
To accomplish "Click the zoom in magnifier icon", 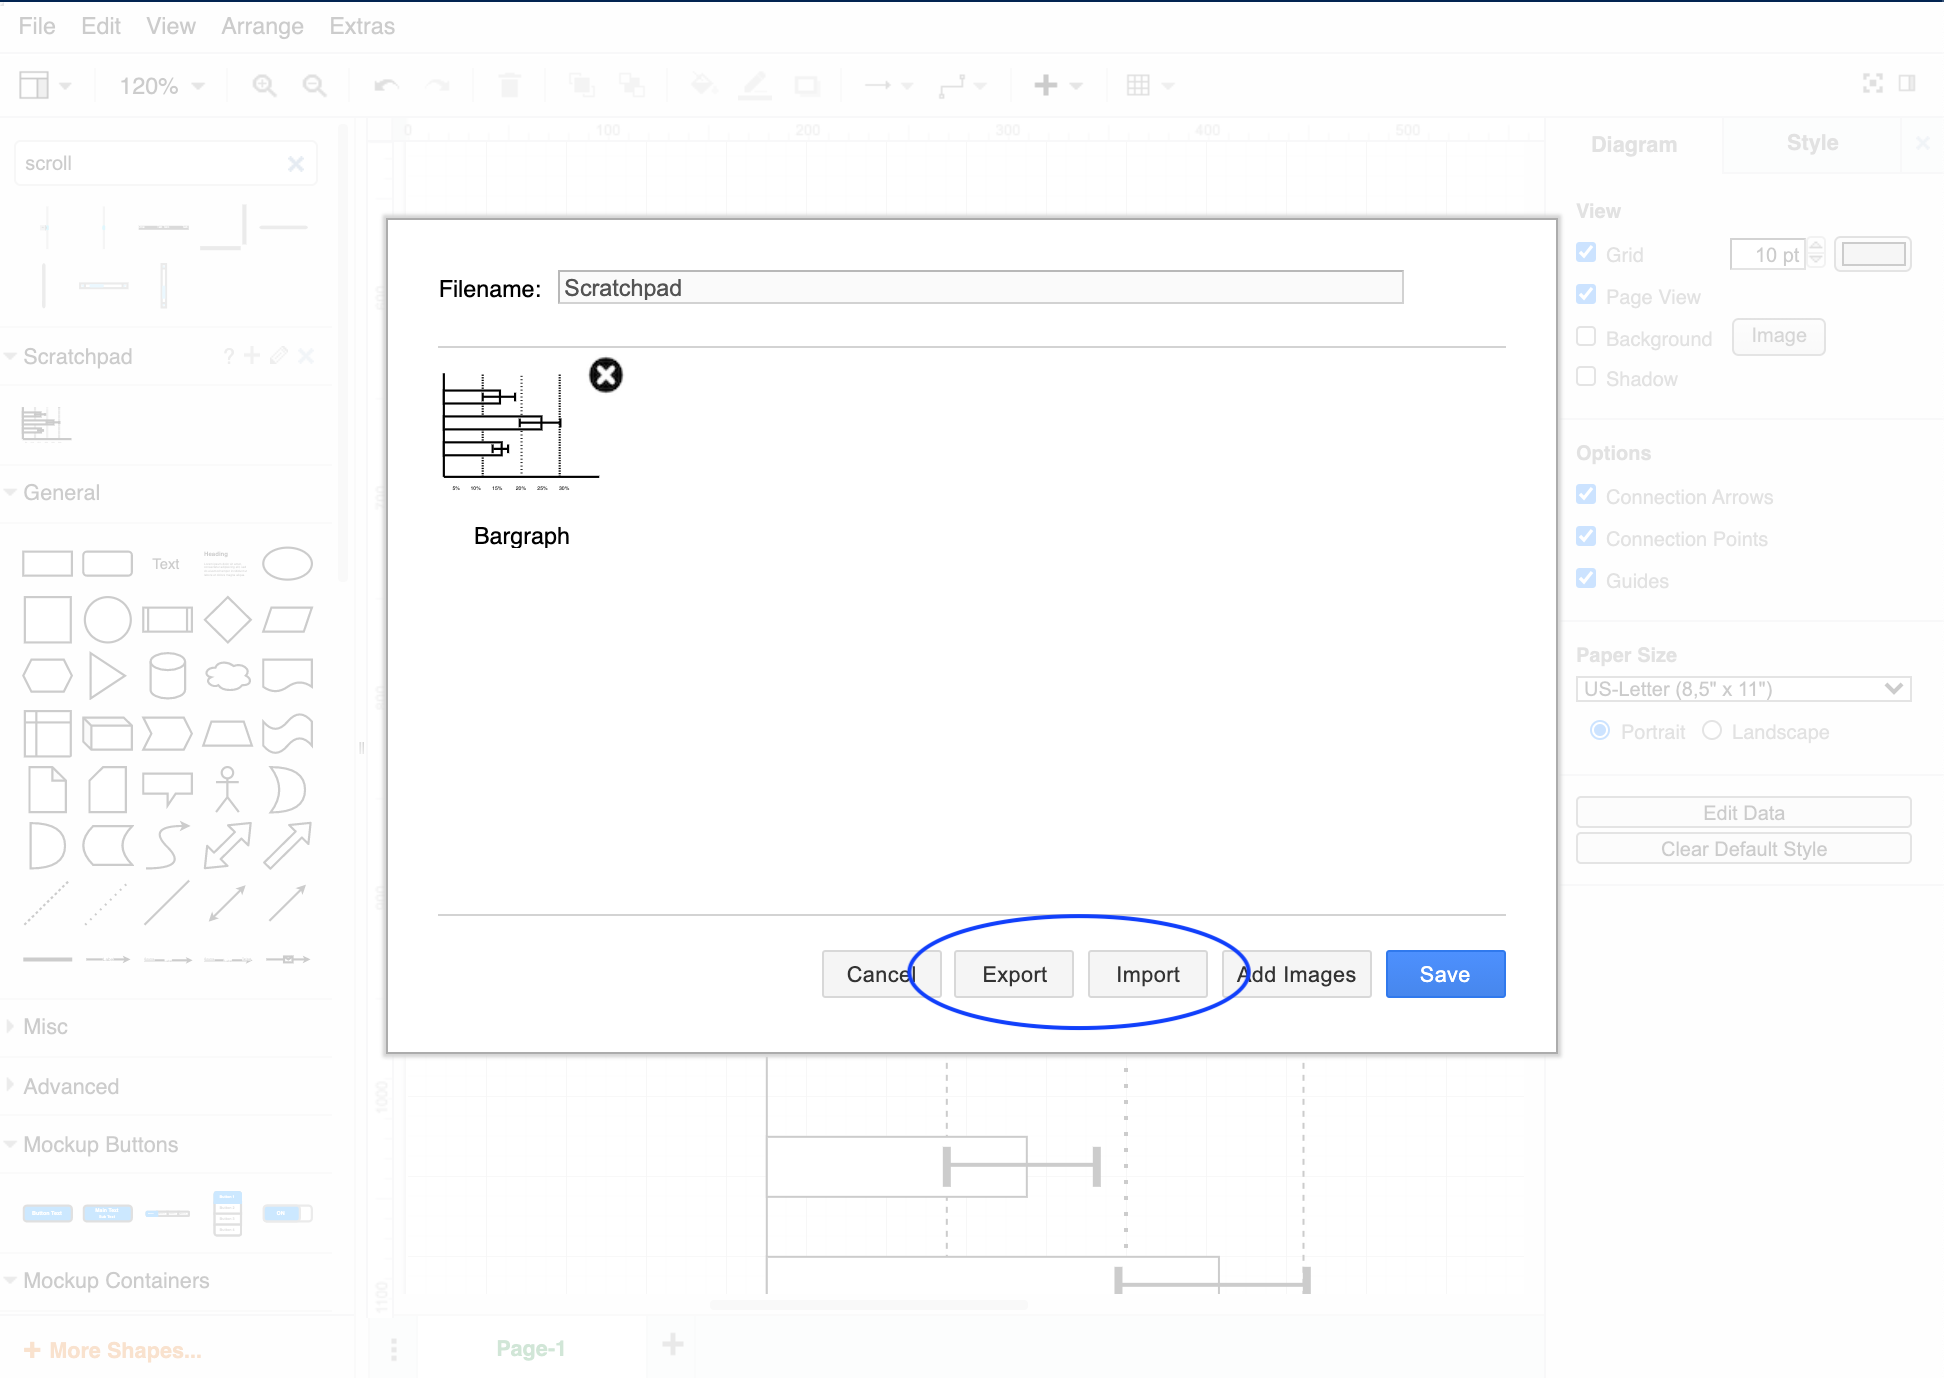I will click(x=264, y=86).
